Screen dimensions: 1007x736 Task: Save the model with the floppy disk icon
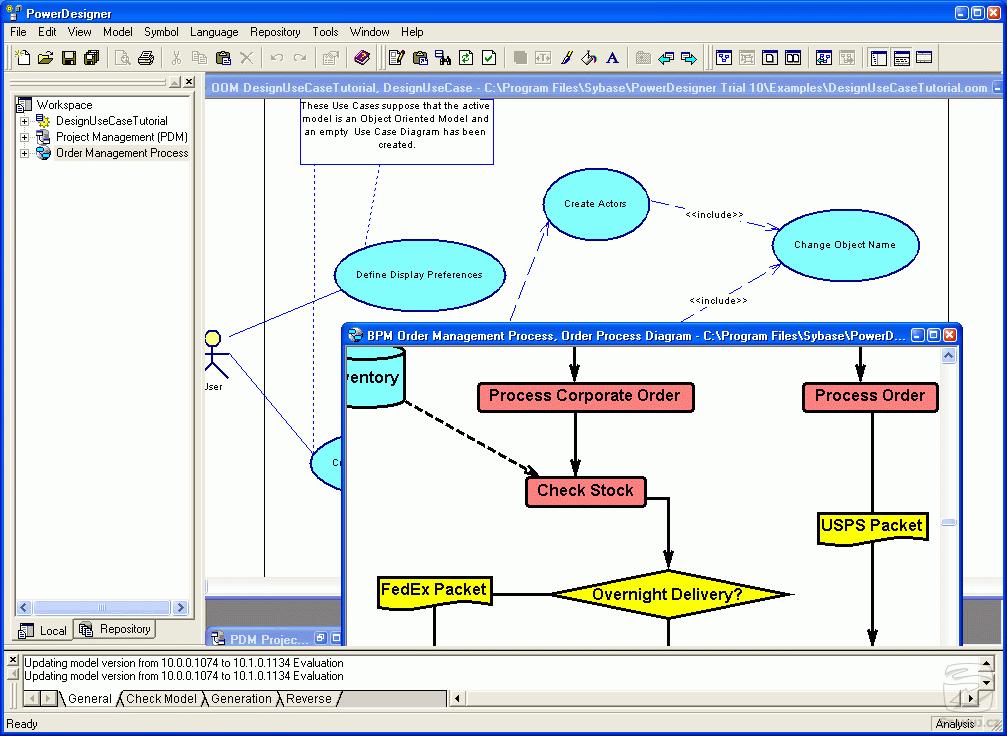69,58
